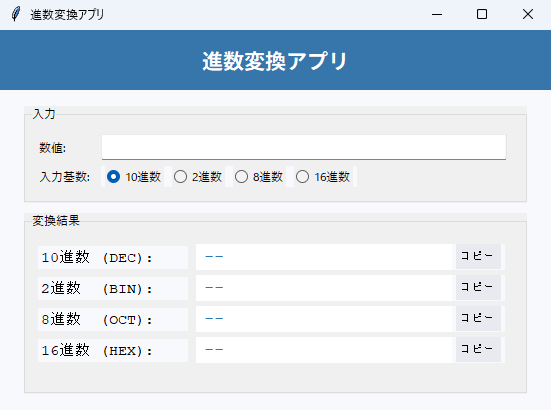551x410 pixels.
Task: Click the 進数変換アプリ header title
Action: click(275, 61)
